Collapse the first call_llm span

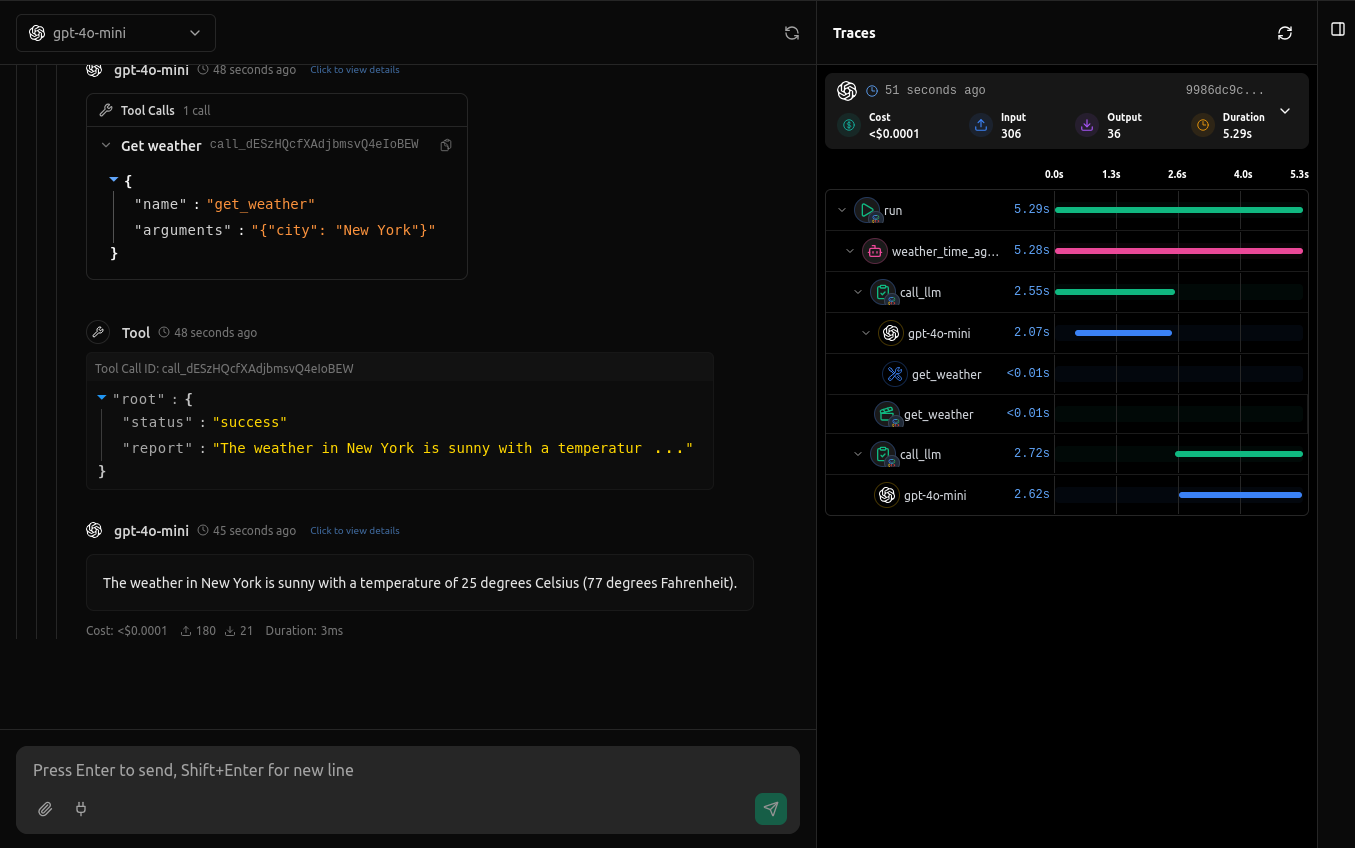pos(856,292)
